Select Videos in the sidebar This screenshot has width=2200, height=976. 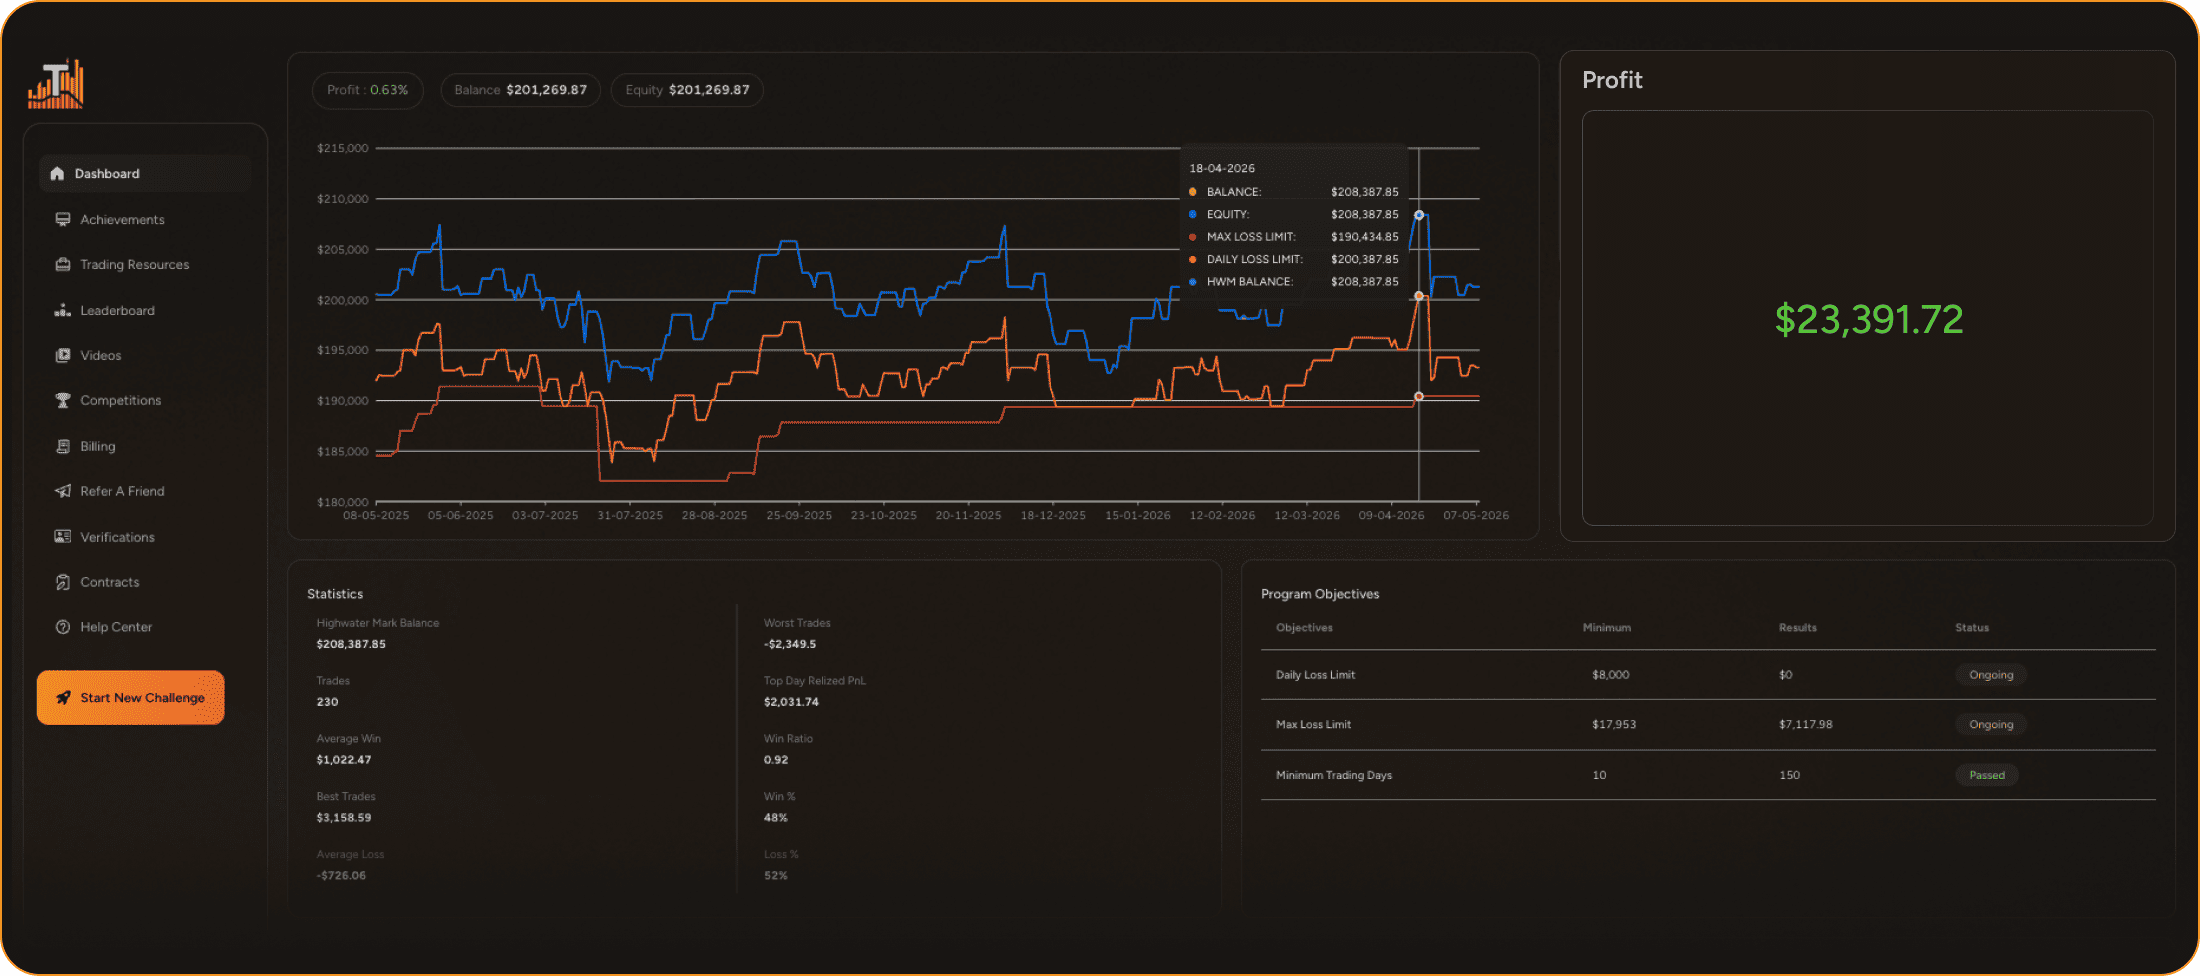point(100,355)
